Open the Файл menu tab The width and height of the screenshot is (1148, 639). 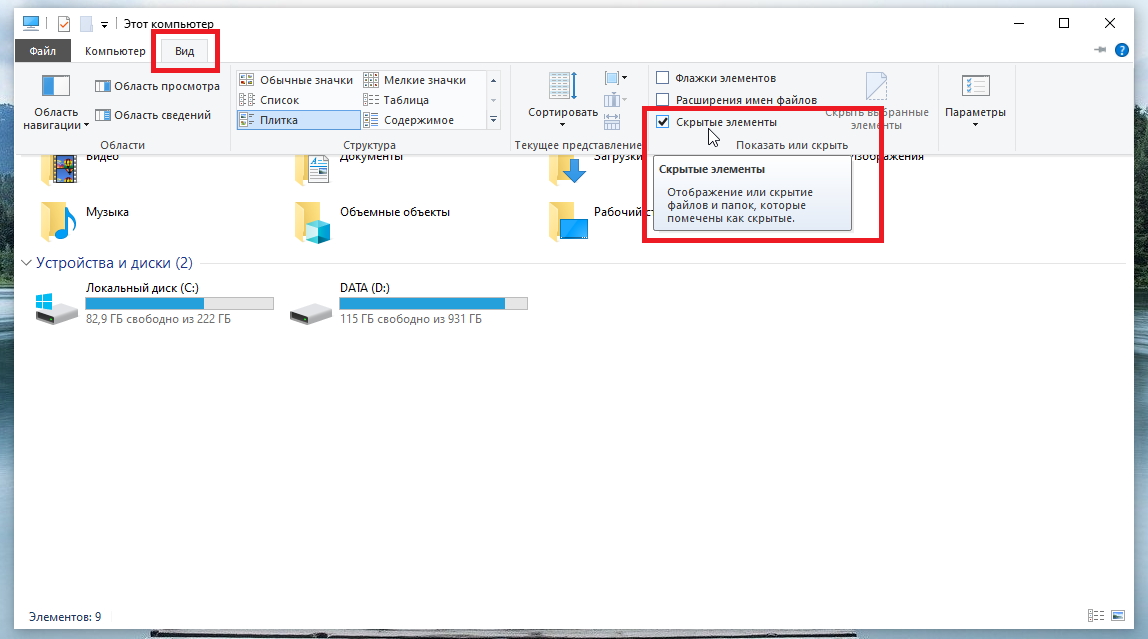[x=42, y=51]
